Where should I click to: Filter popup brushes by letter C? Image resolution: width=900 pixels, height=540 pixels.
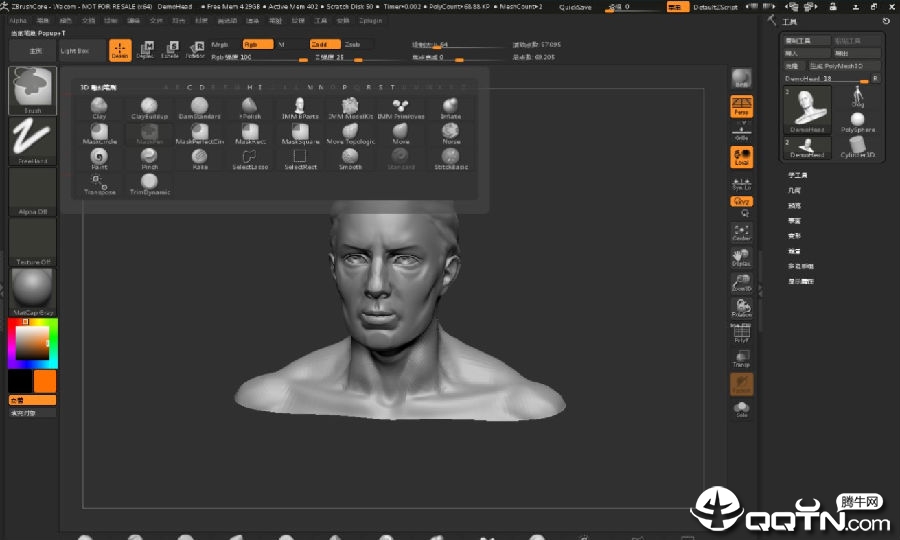190,87
